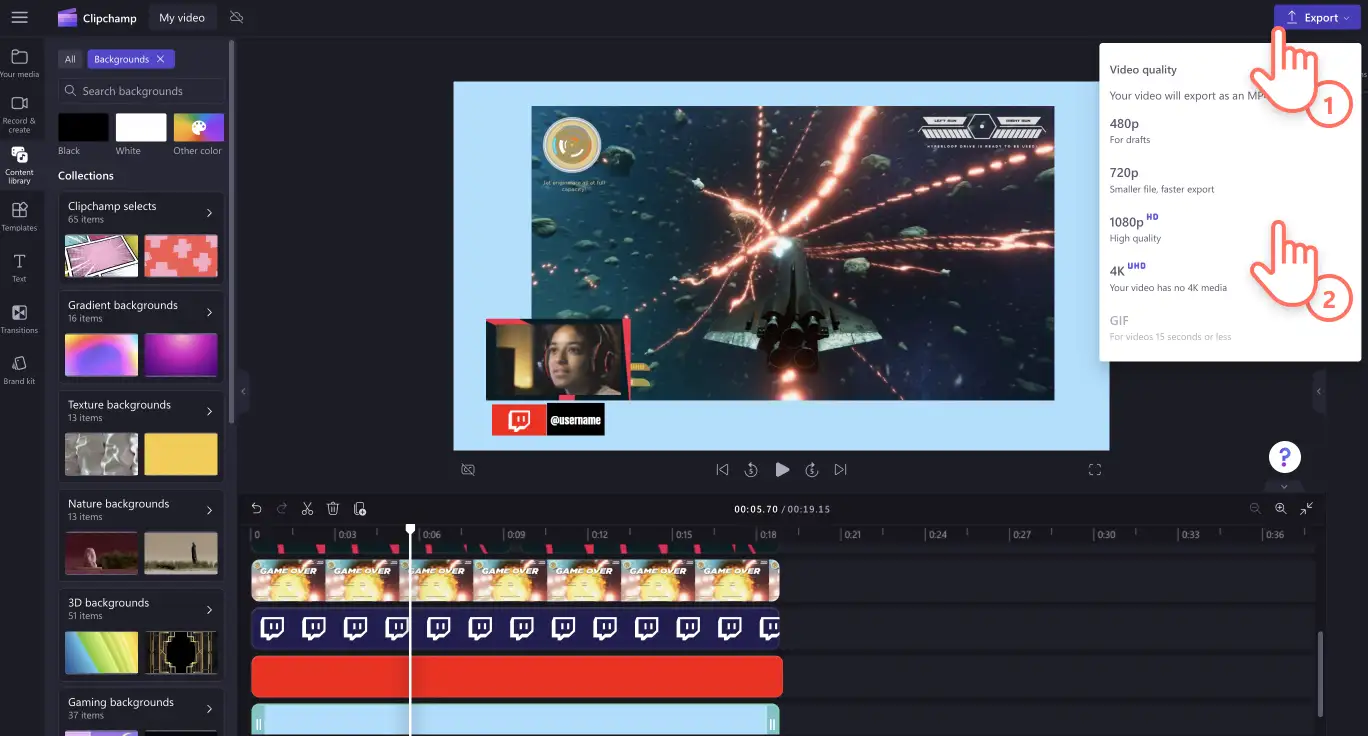This screenshot has width=1368, height=736.
Task: Select the red background clip track
Action: 516,676
